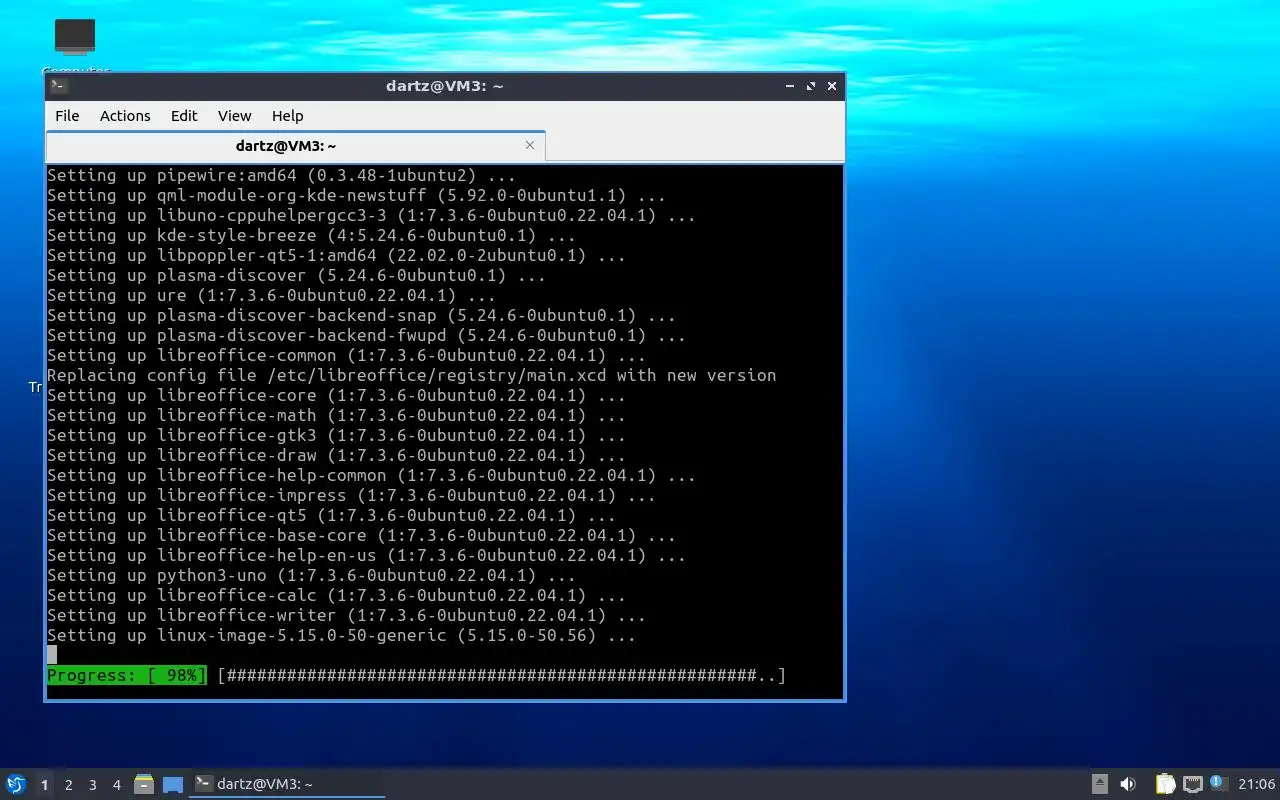This screenshot has width=1280, height=800.
Task: Click the 'Setting up plasma-discover' line
Action: click(296, 276)
